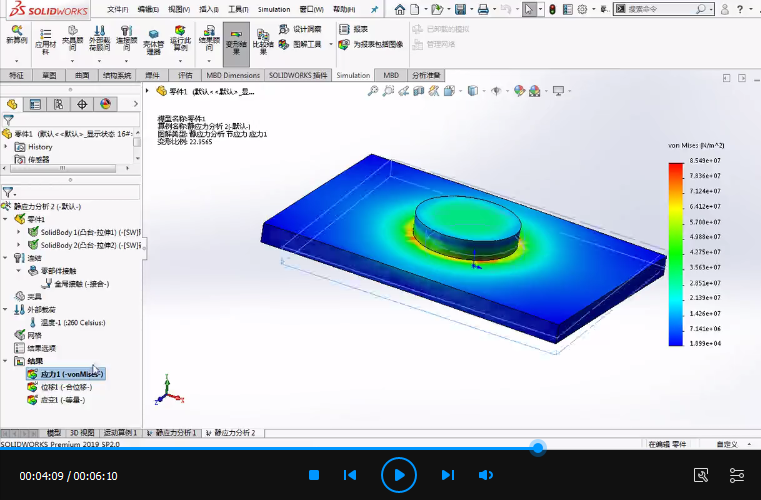Collapse the 外部载荷 external loads node
The width and height of the screenshot is (761, 500).
coord(5,309)
